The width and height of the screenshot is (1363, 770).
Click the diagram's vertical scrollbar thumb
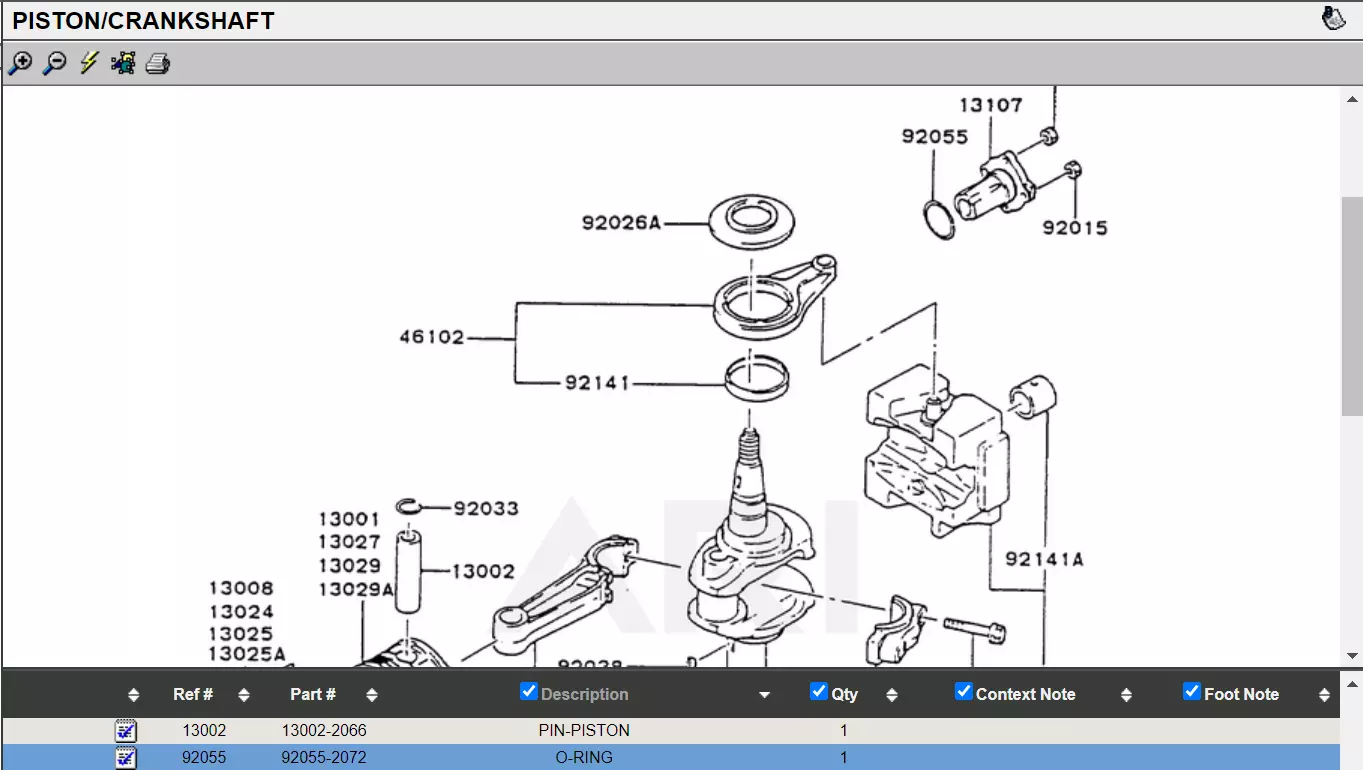[1352, 305]
